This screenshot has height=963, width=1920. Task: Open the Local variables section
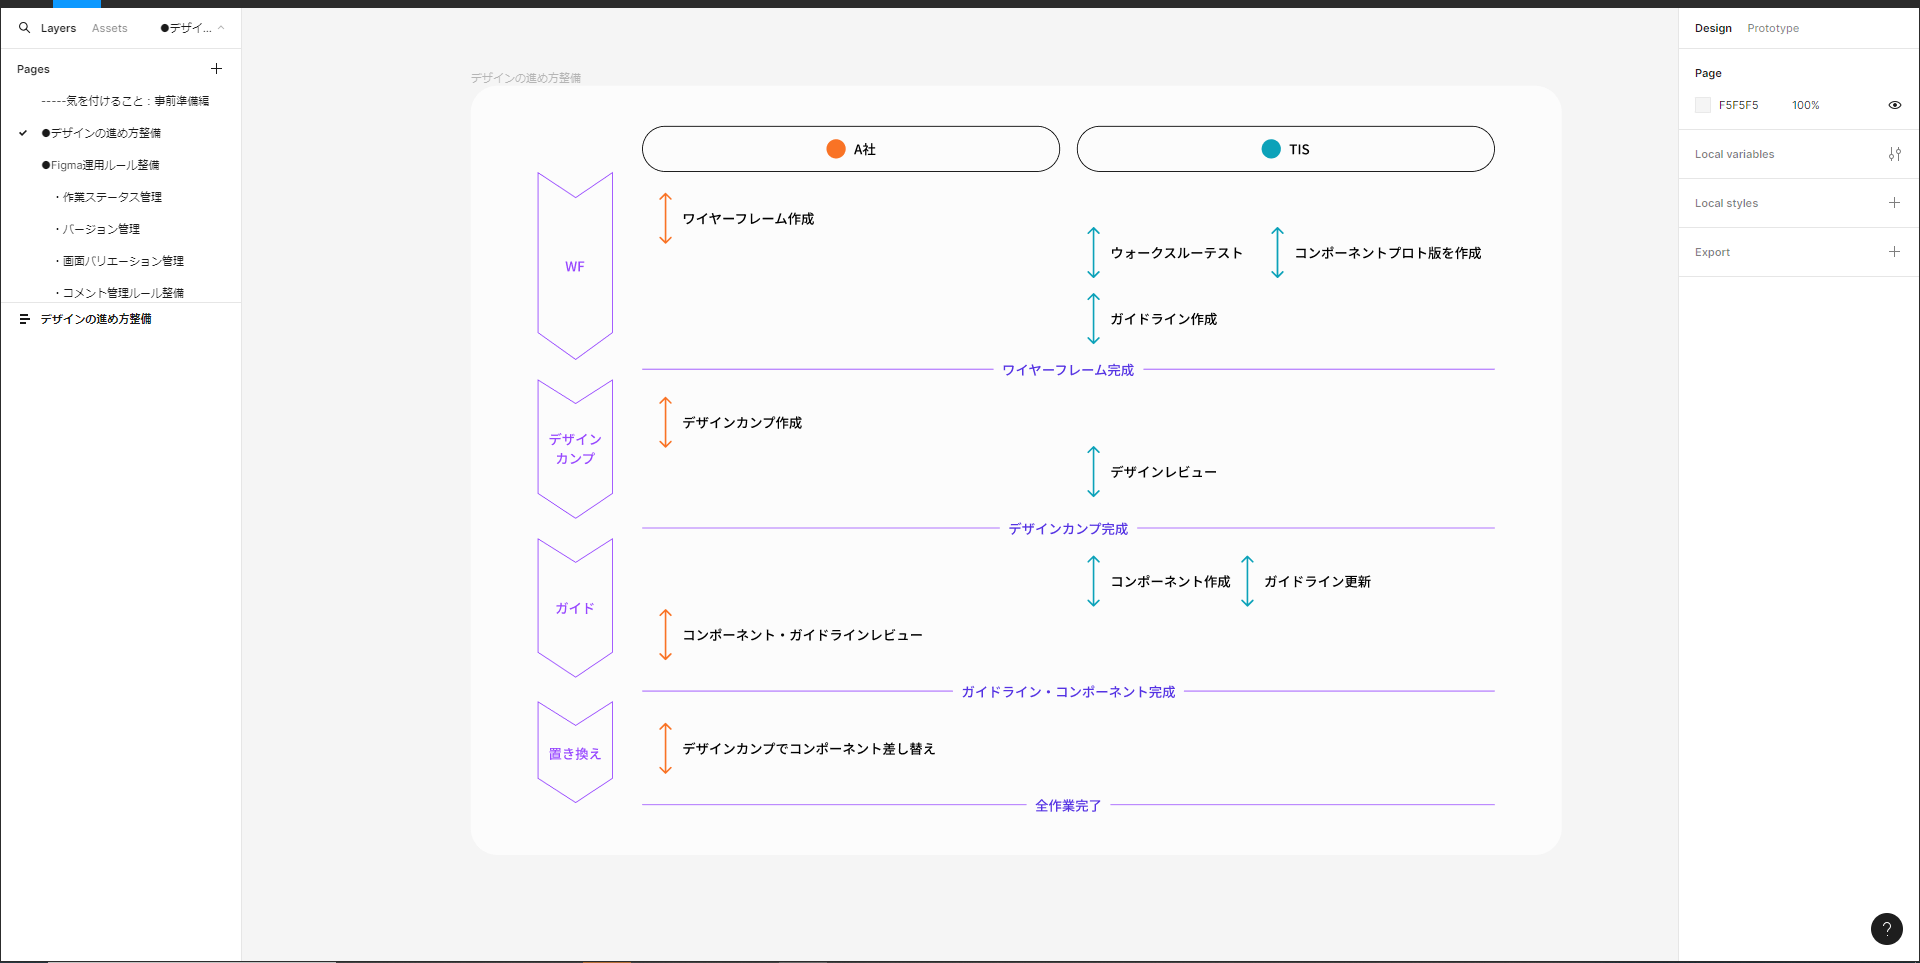click(1735, 154)
